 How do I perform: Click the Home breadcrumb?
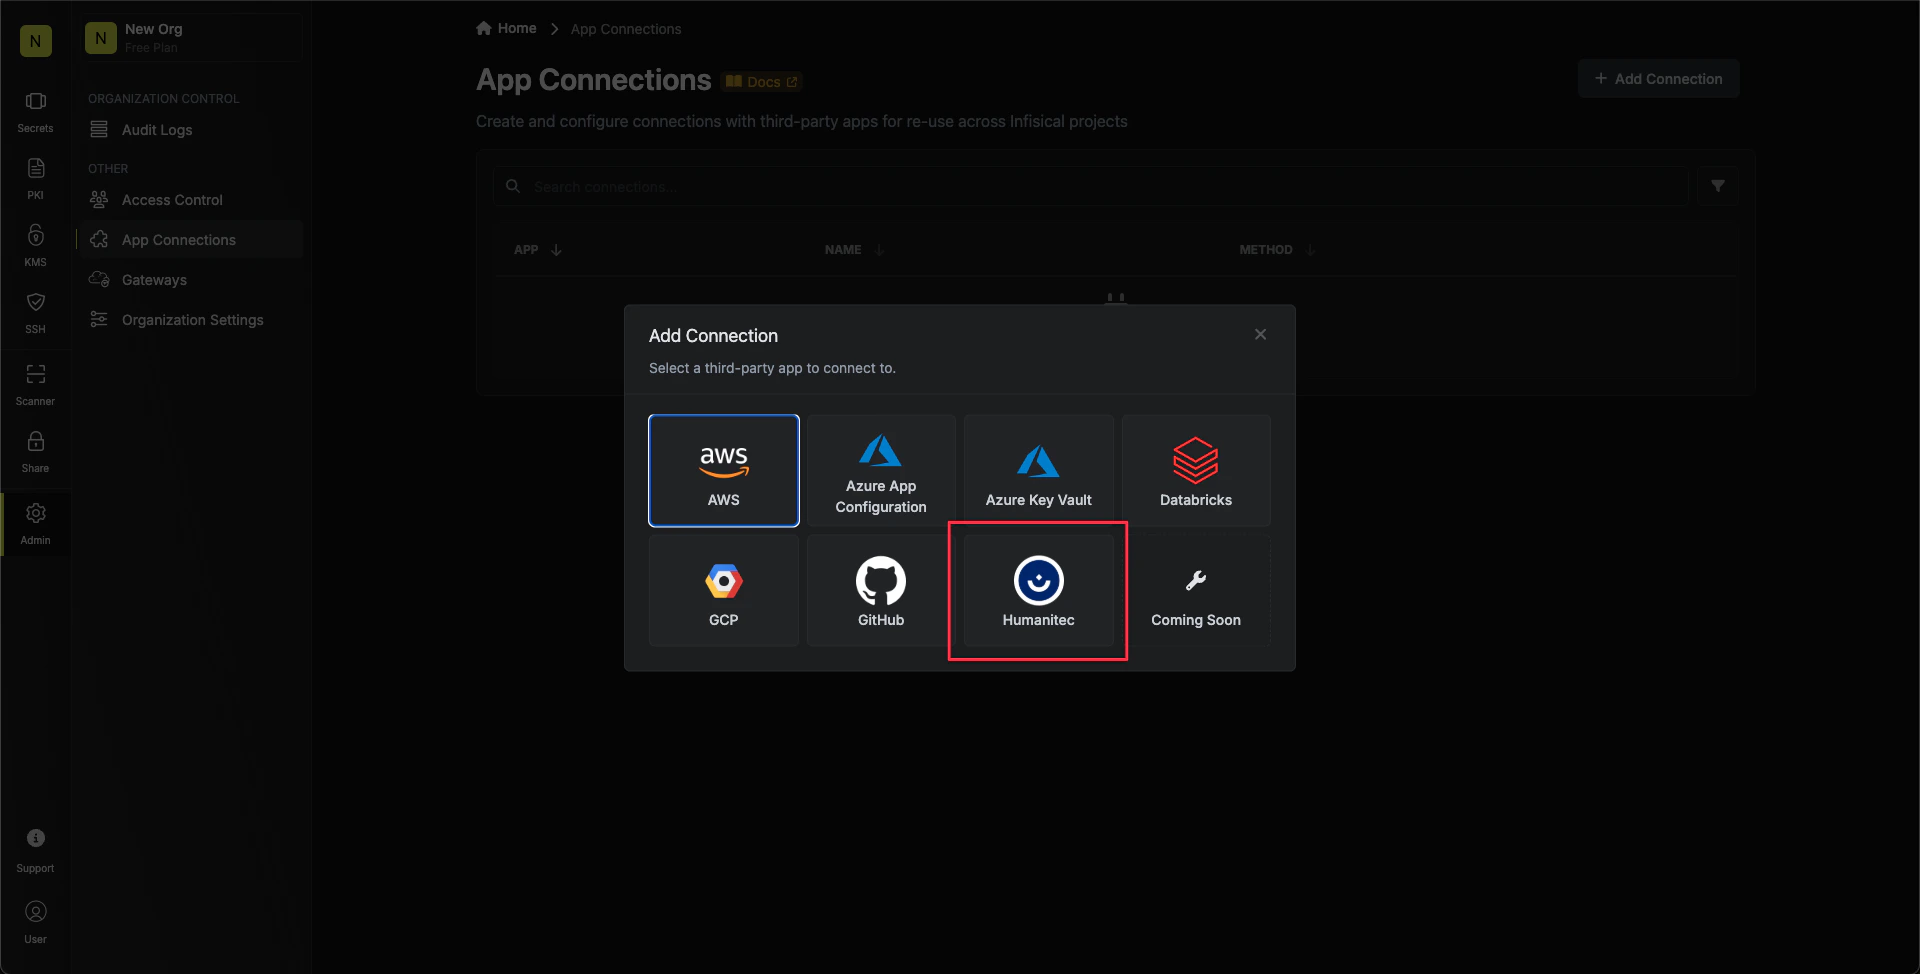click(506, 28)
